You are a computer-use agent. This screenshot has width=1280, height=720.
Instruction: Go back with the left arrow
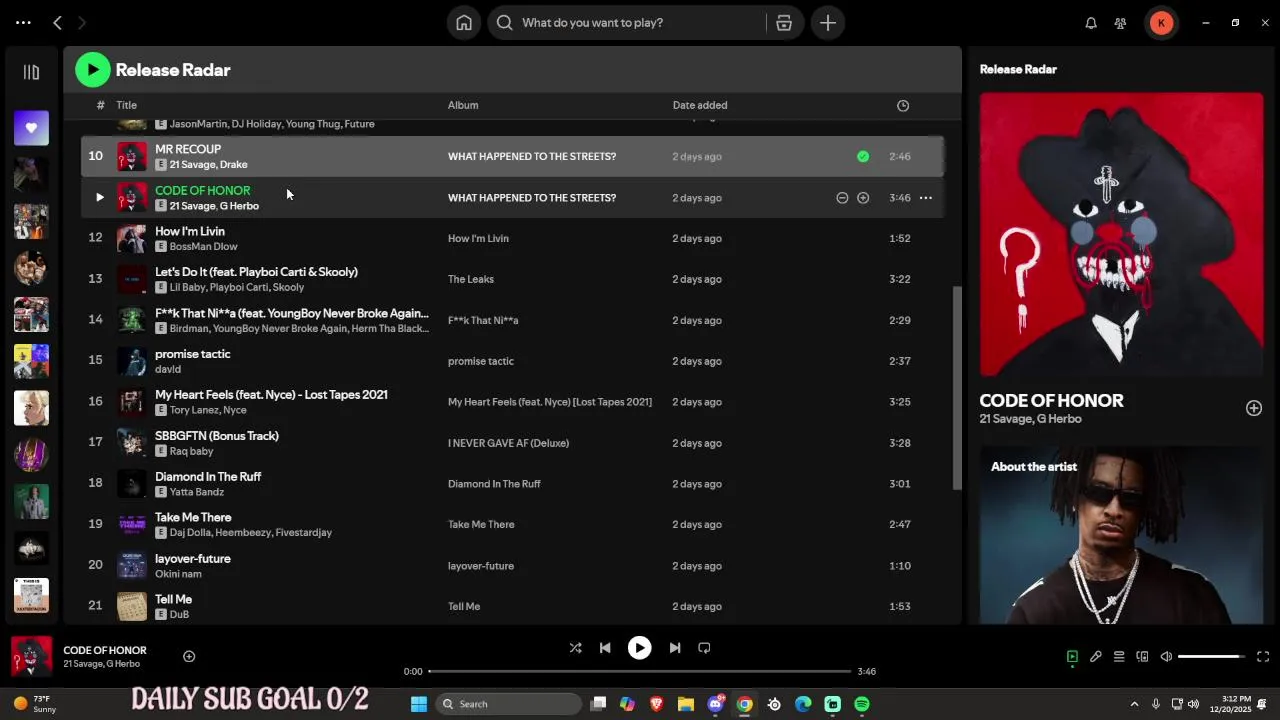click(x=57, y=22)
